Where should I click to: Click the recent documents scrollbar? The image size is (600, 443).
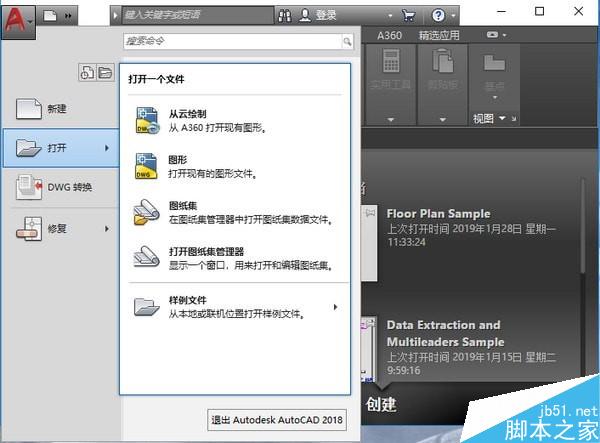[583, 226]
